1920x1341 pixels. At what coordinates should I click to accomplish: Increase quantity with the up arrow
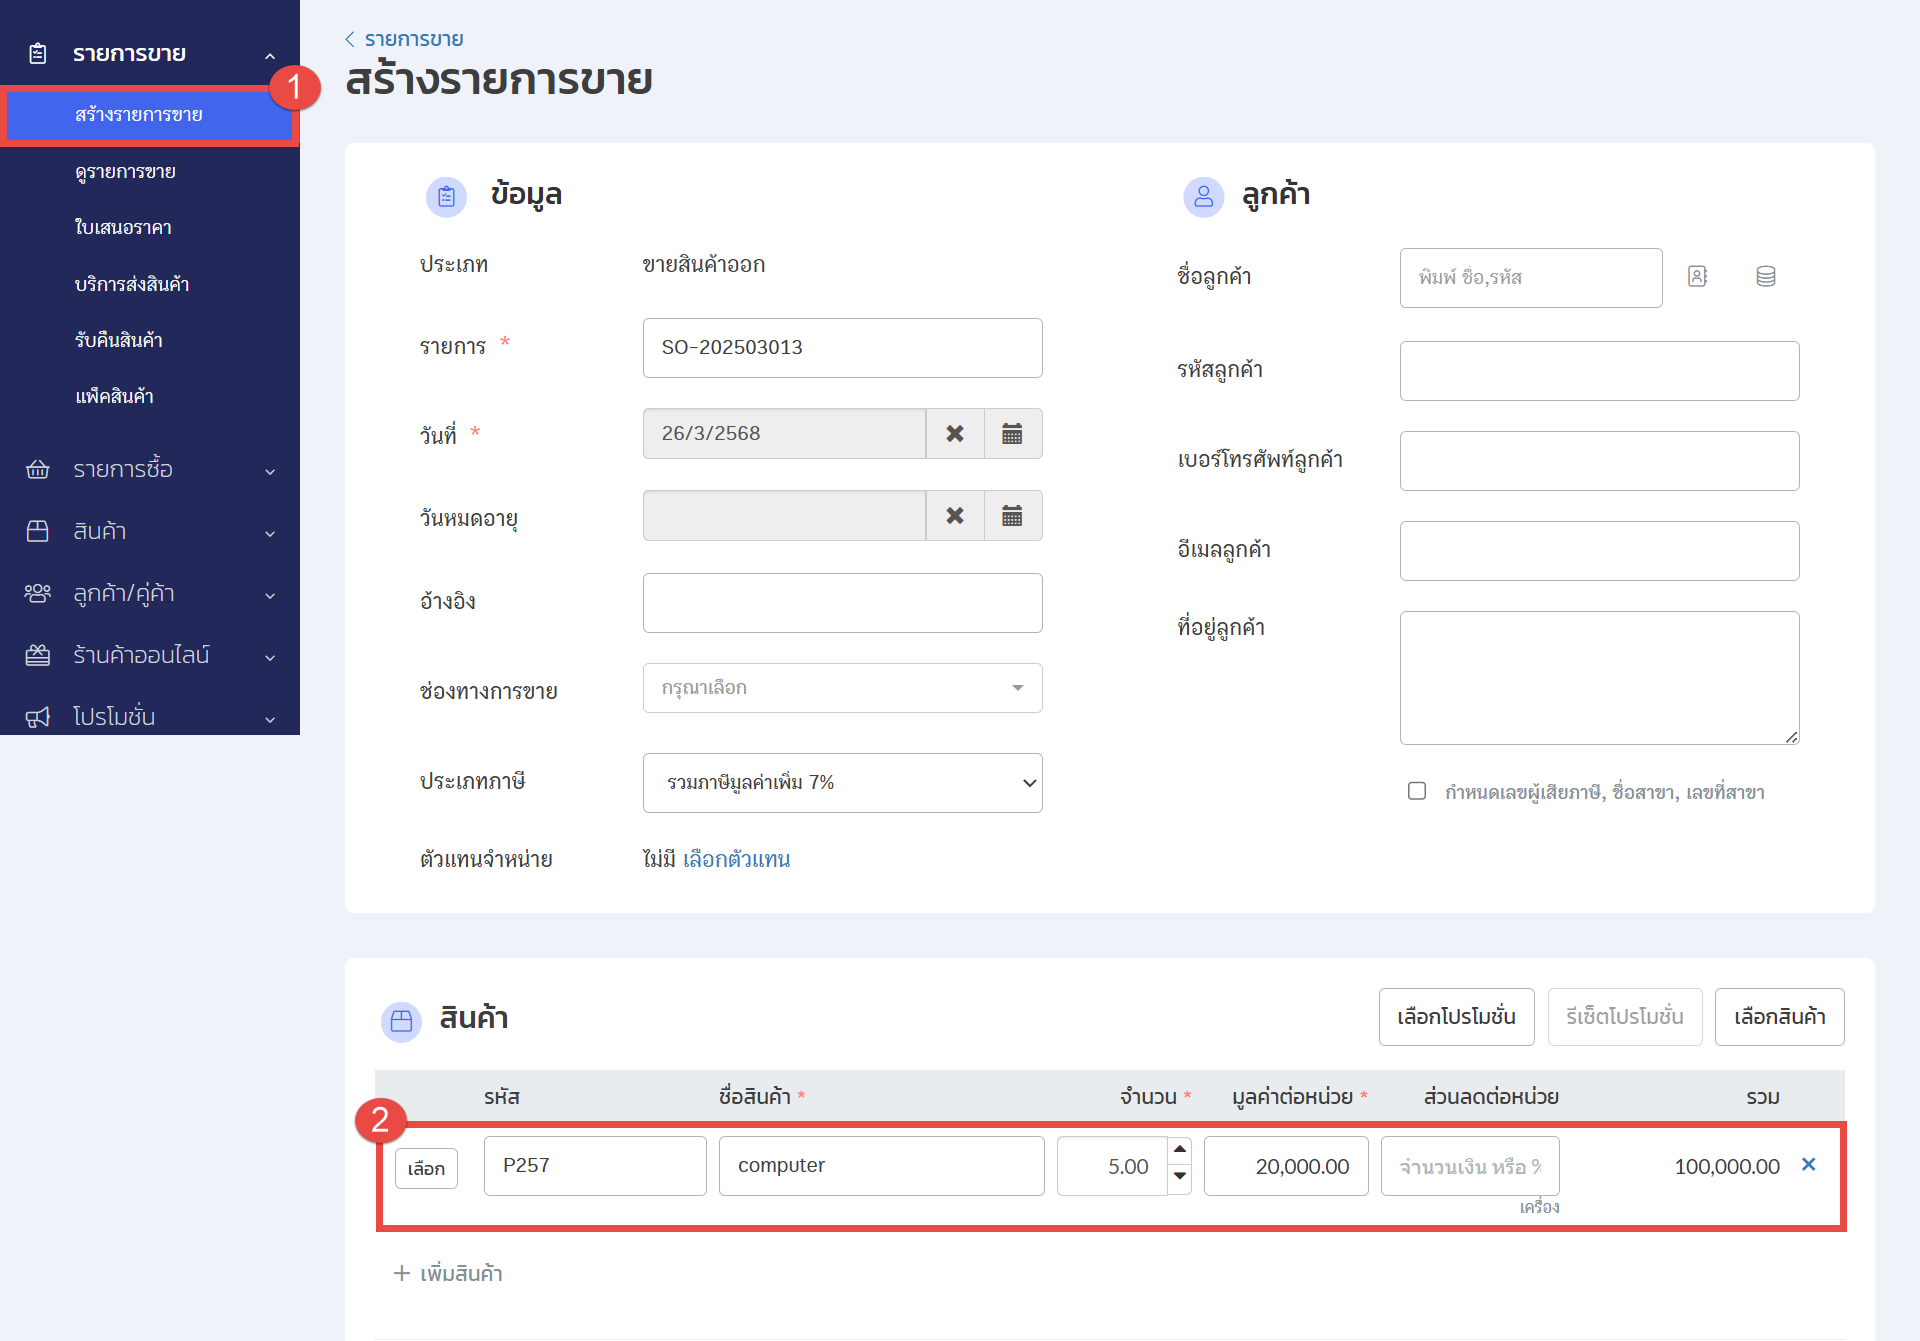pos(1180,1150)
